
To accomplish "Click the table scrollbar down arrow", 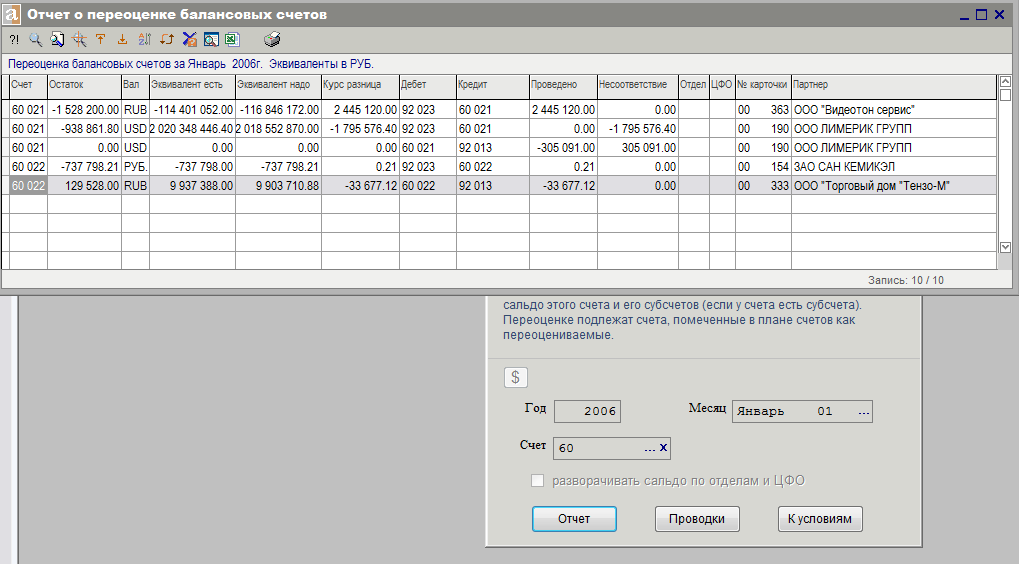I will coord(1005,248).
